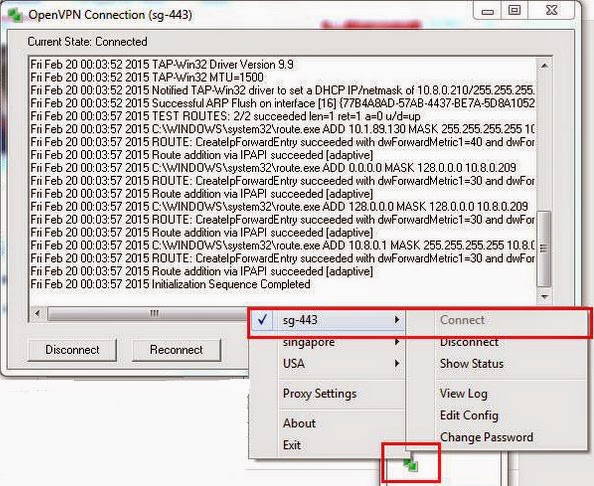Click the 'ADD 128.0.0.0 MASK 128.0.0.0' log line
Image resolution: width=594 pixels, height=486 pixels.
tap(279, 206)
